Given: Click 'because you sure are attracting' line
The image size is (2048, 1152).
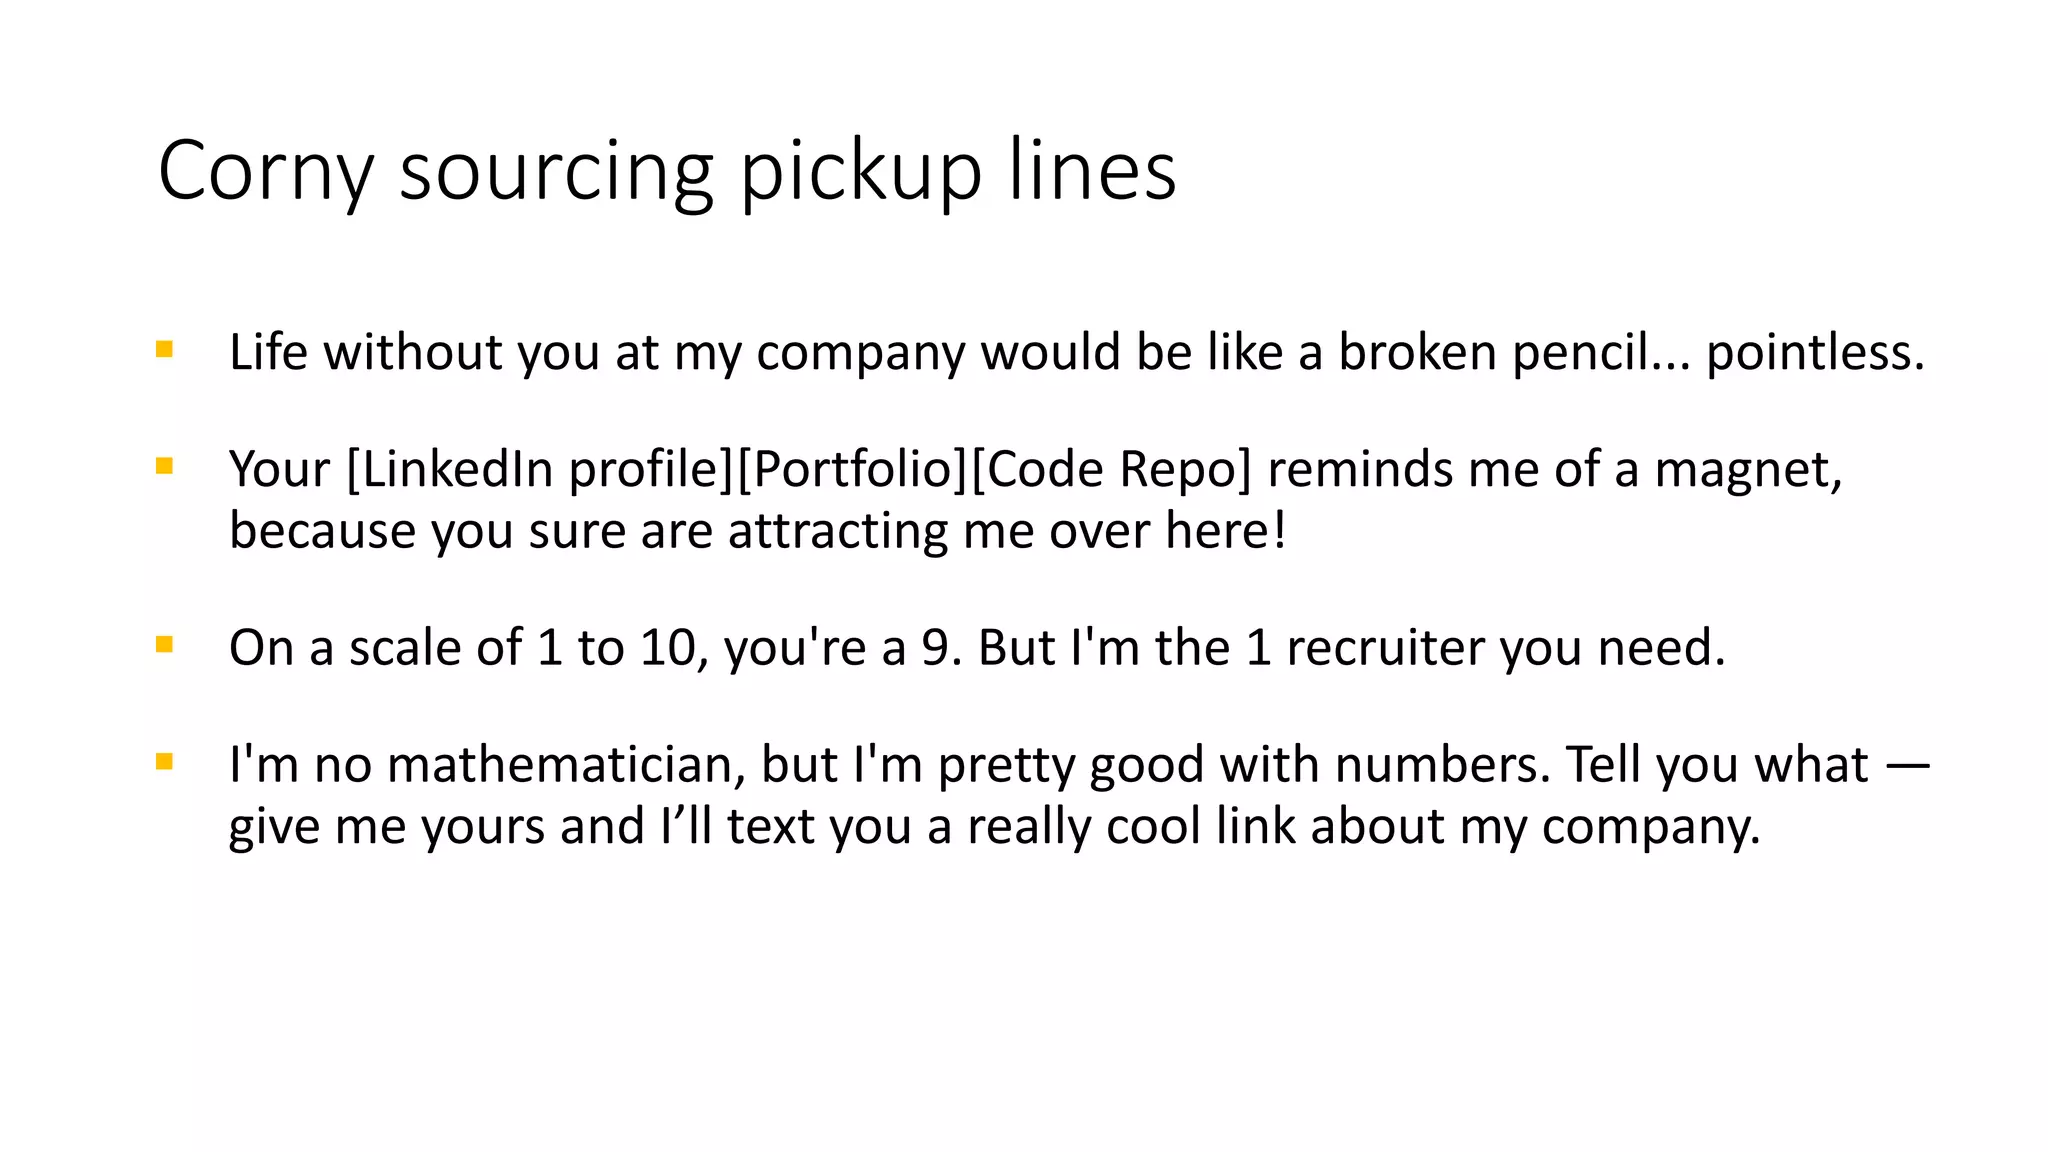Looking at the screenshot, I should (x=588, y=531).
